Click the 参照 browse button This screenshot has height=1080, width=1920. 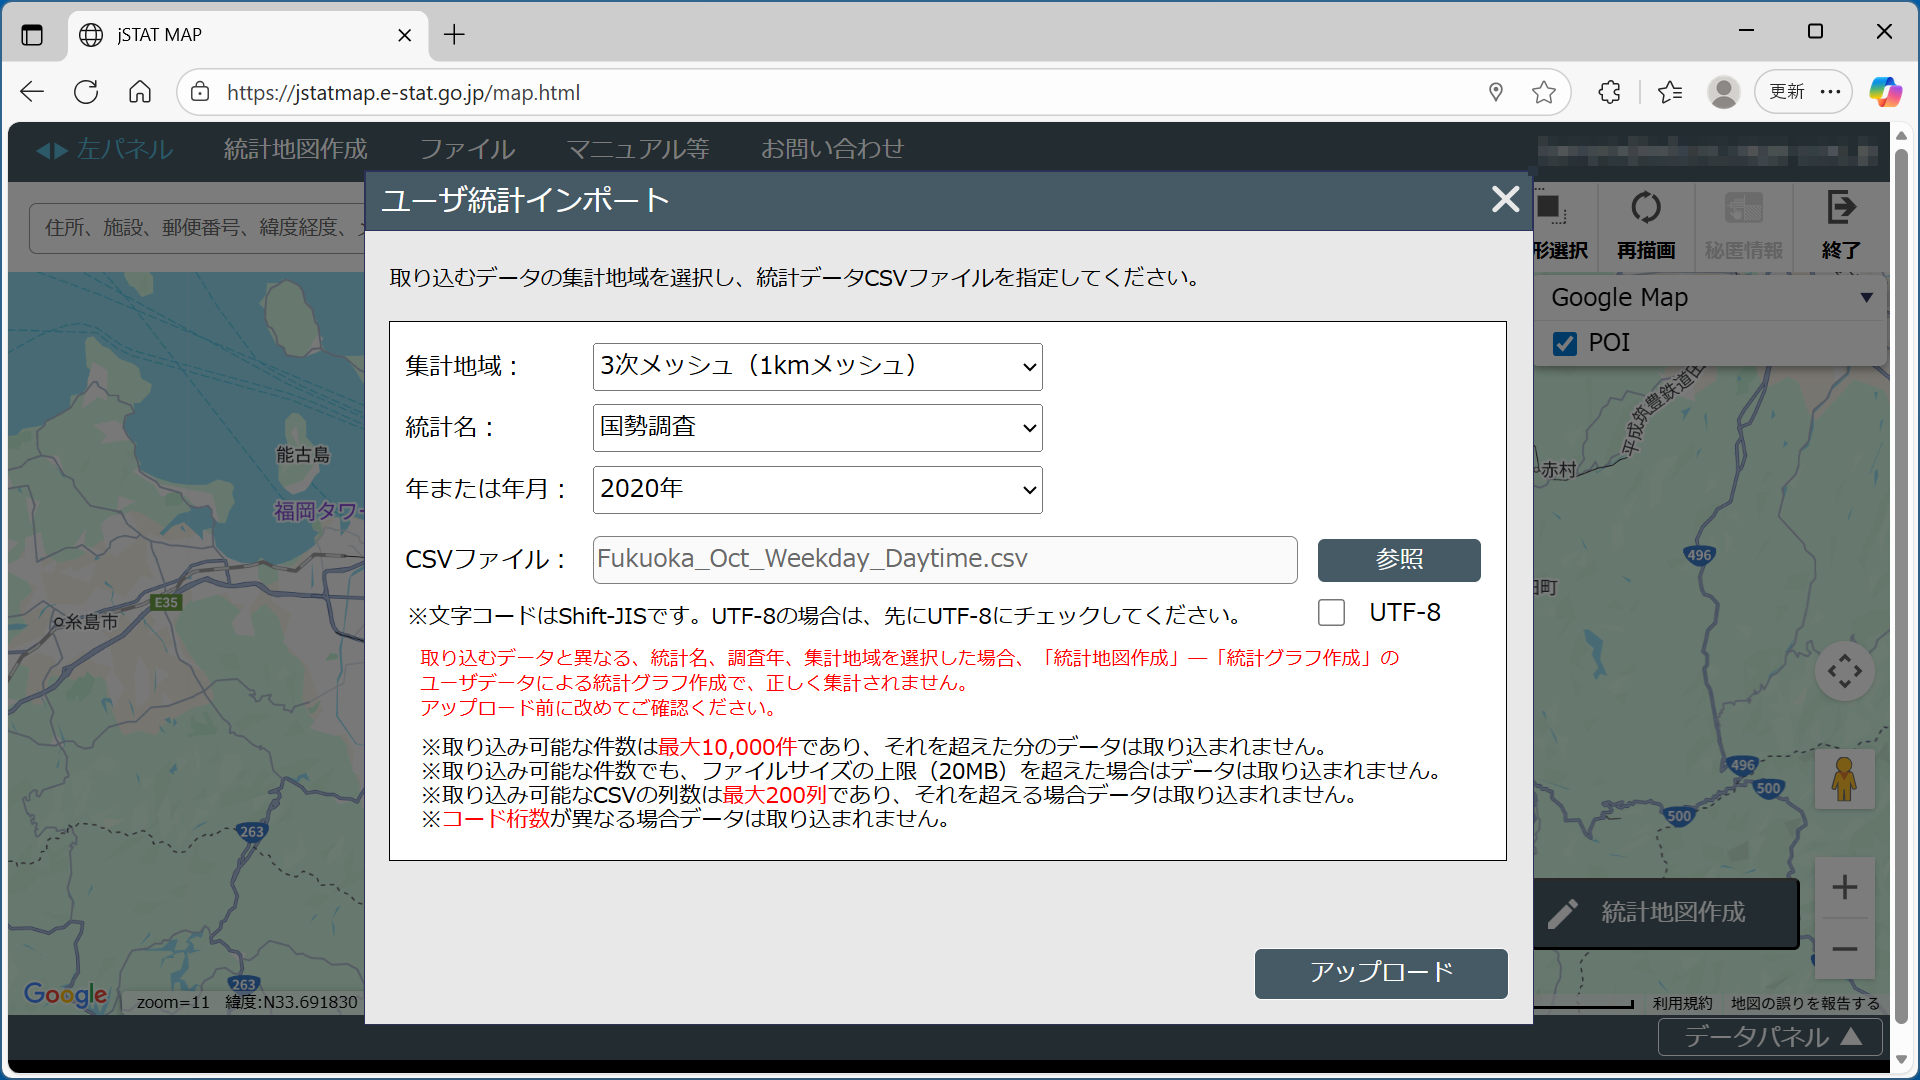[x=1398, y=560]
